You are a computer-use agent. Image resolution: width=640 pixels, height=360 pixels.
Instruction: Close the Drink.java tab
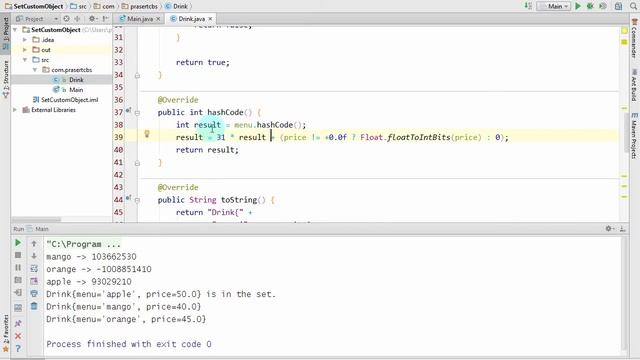(x=210, y=19)
